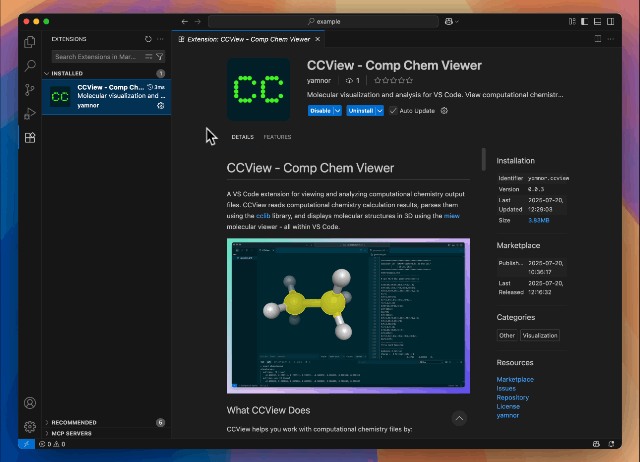The image size is (640, 462).
Task: Open gear menu for CCView list item
Action: tap(161, 106)
